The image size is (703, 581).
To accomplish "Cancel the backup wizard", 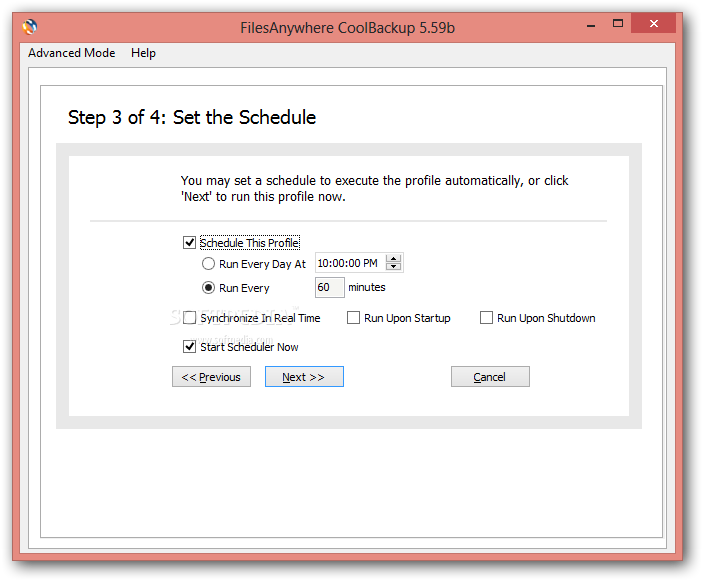I will click(490, 377).
